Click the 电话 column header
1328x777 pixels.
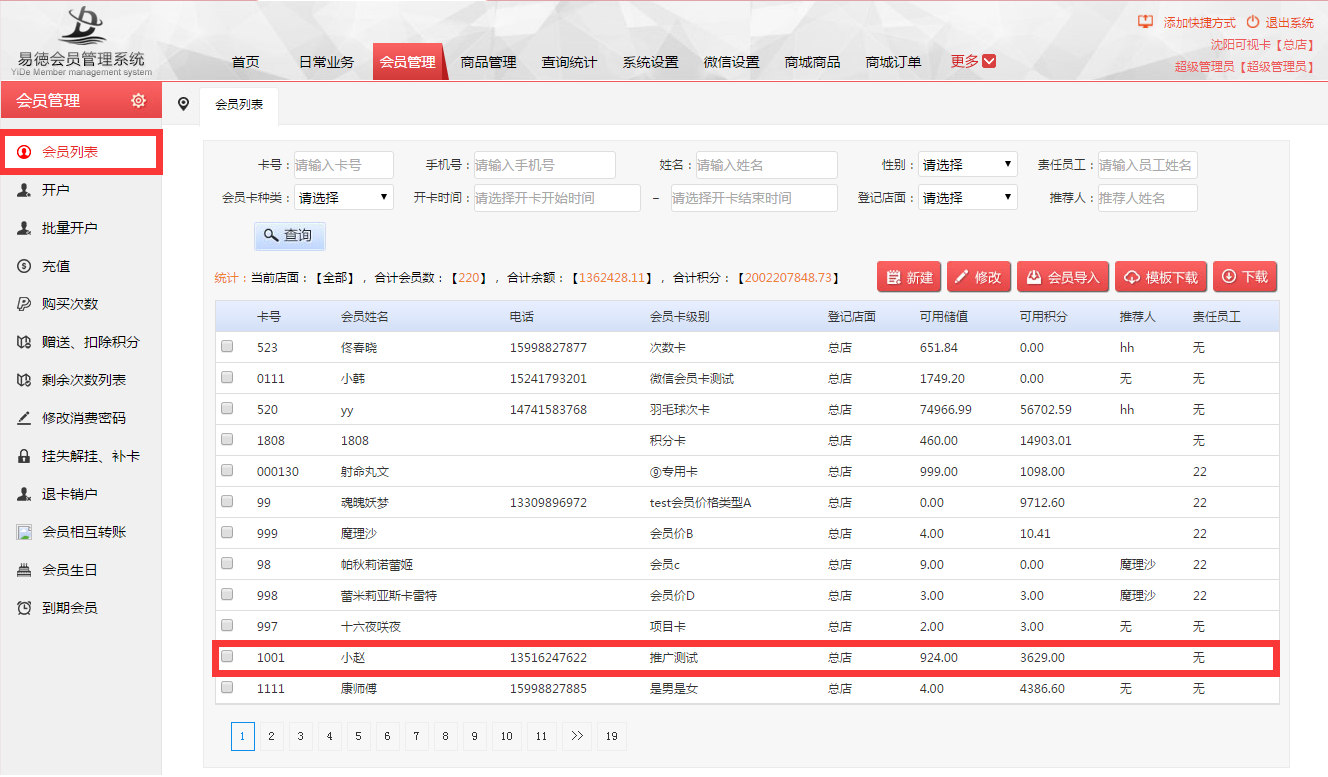(521, 317)
